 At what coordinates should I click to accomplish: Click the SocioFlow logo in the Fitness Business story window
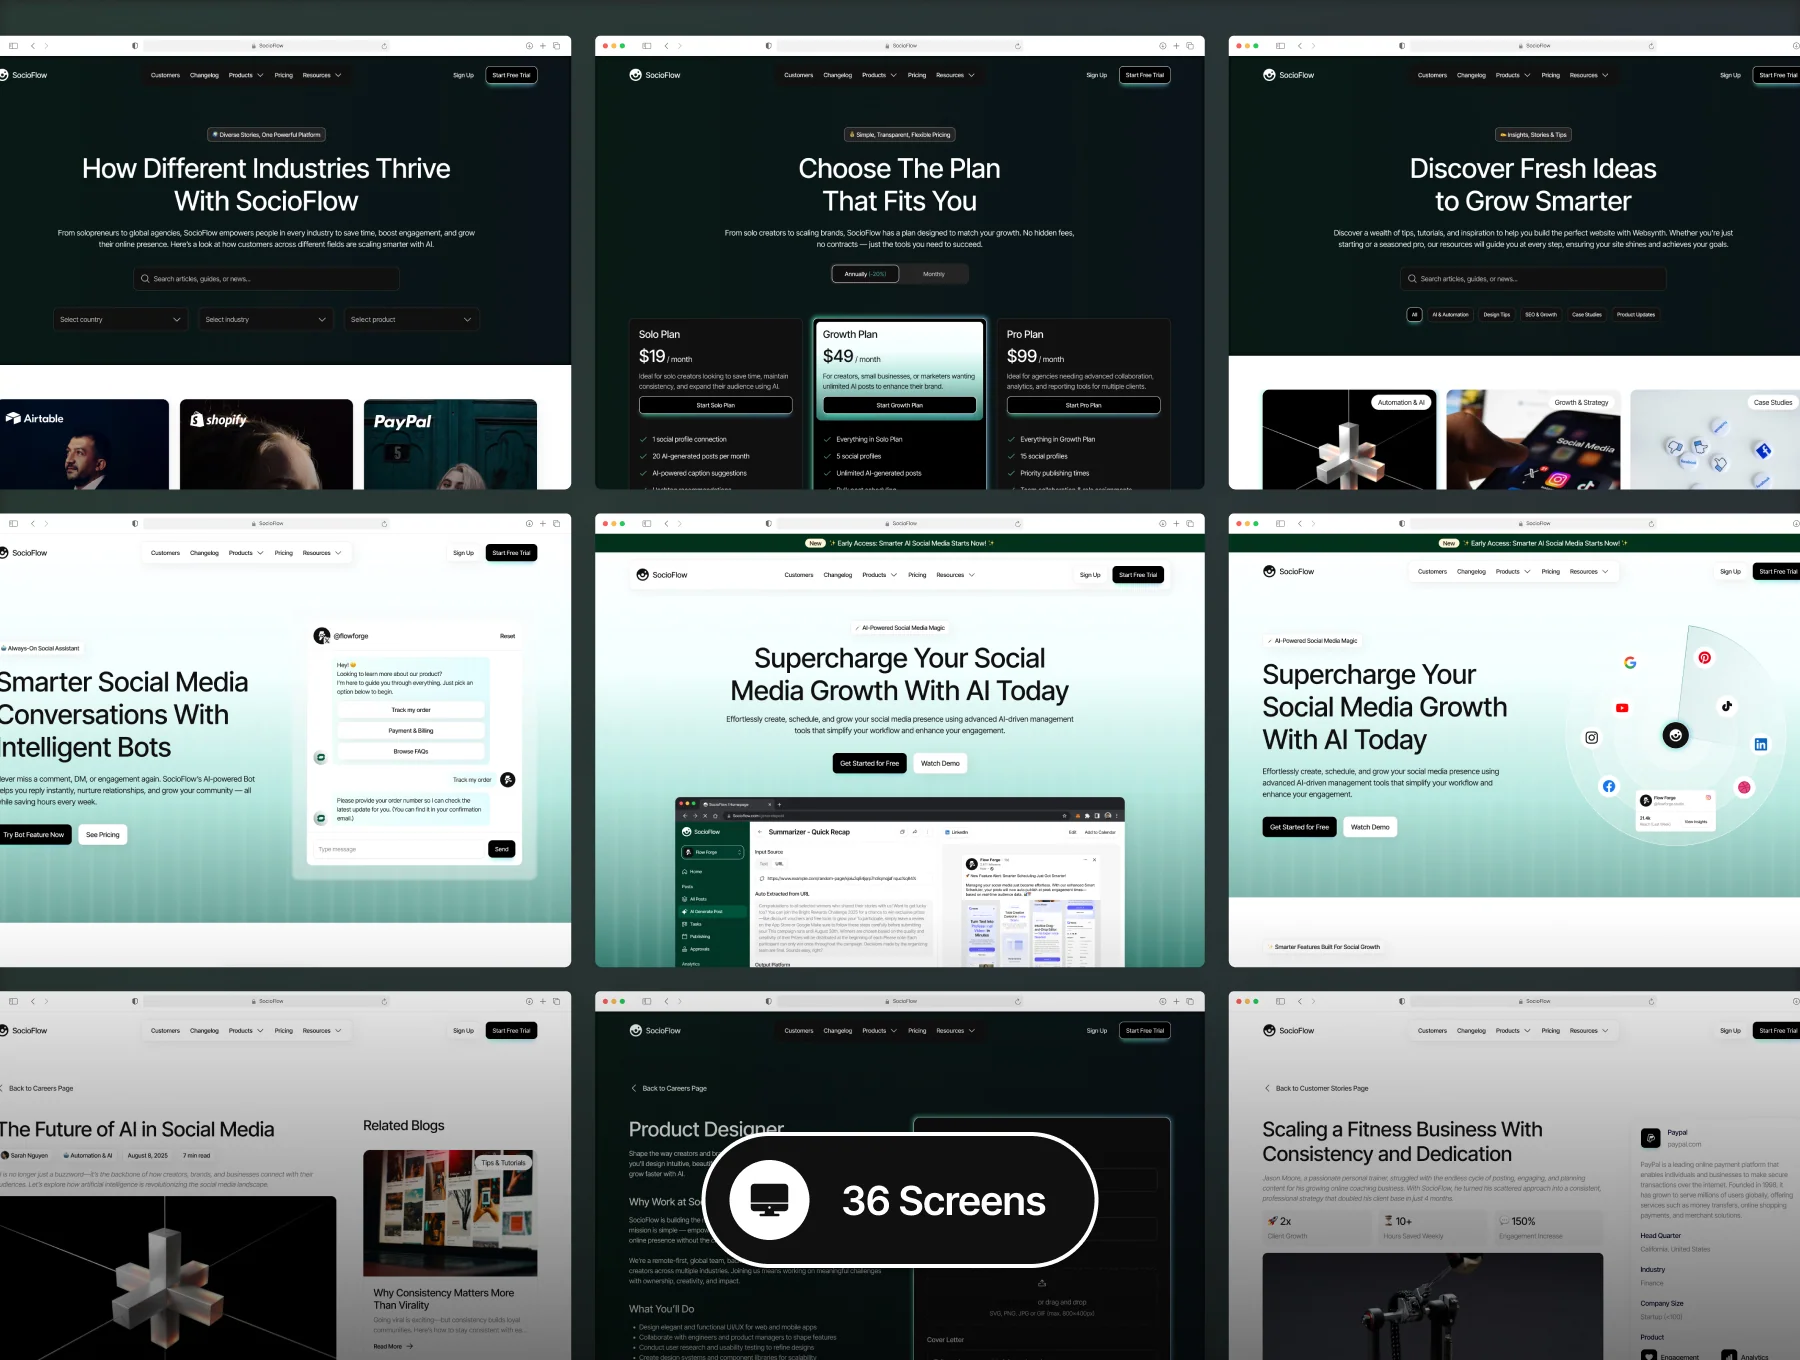tap(1289, 1030)
